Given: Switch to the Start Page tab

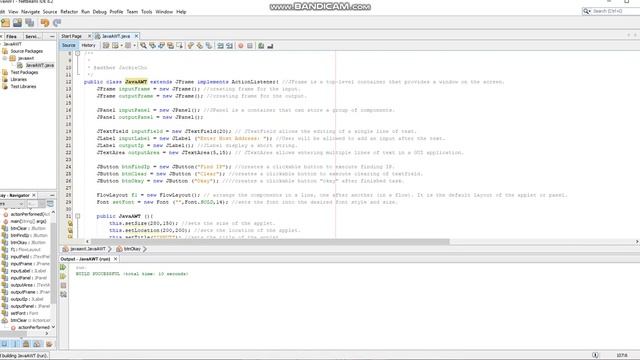Looking at the screenshot, I should 71,36.
